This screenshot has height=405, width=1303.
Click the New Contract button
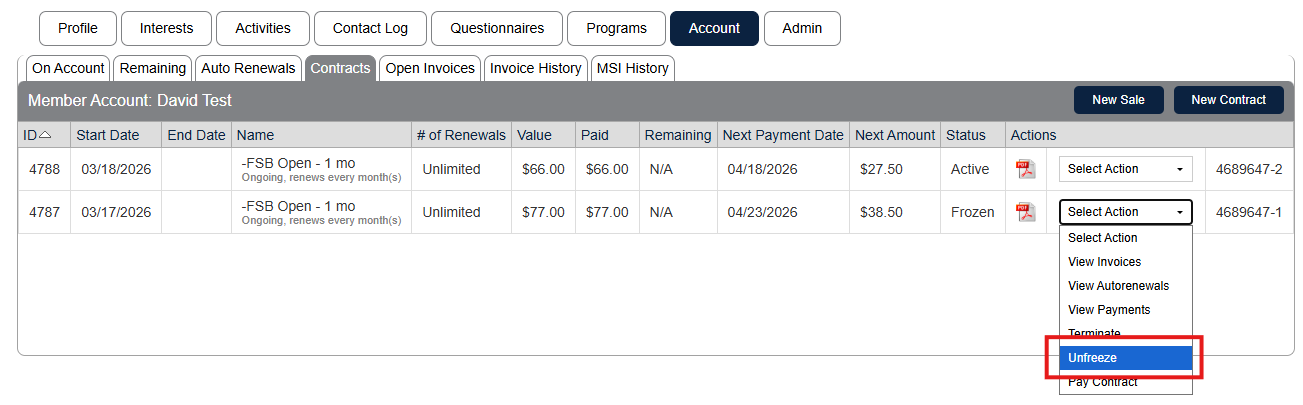pyautogui.click(x=1228, y=100)
